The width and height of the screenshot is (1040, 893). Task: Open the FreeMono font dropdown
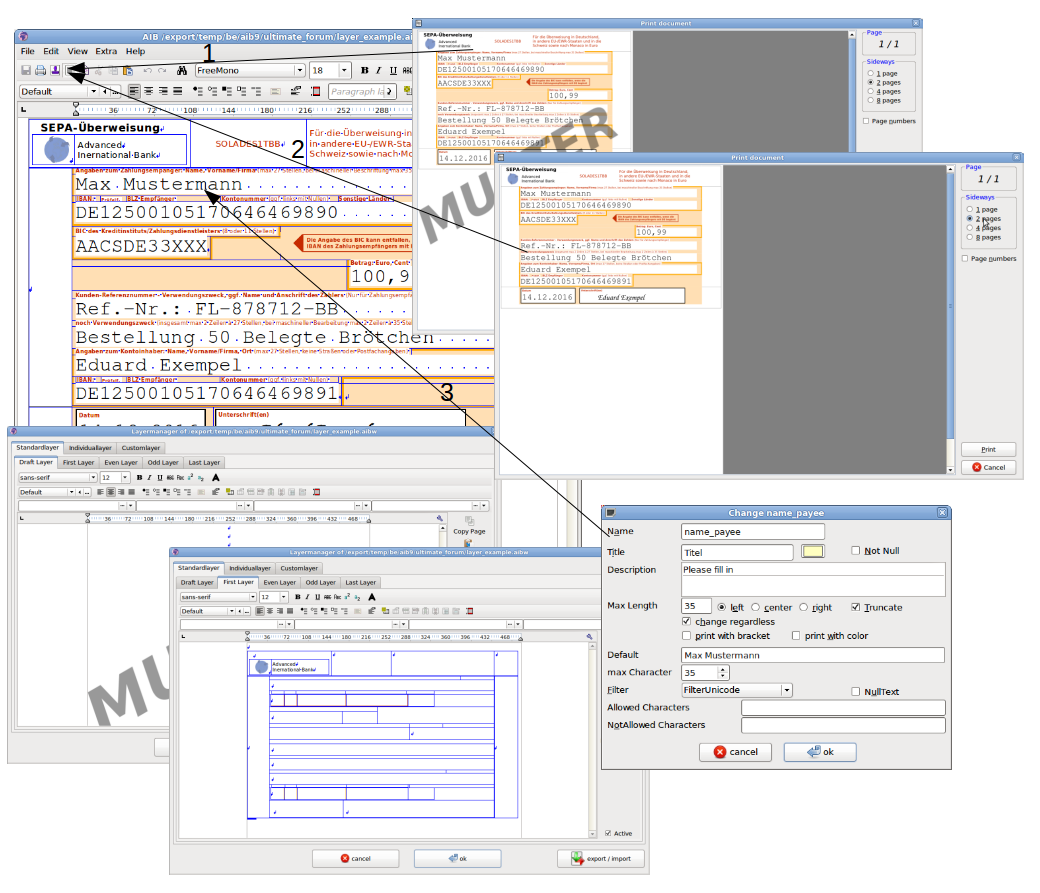(x=300, y=71)
